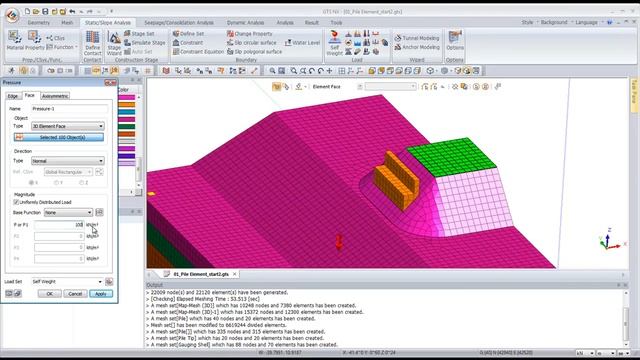Click the Csys tool in ribbon

pyautogui.click(x=56, y=38)
